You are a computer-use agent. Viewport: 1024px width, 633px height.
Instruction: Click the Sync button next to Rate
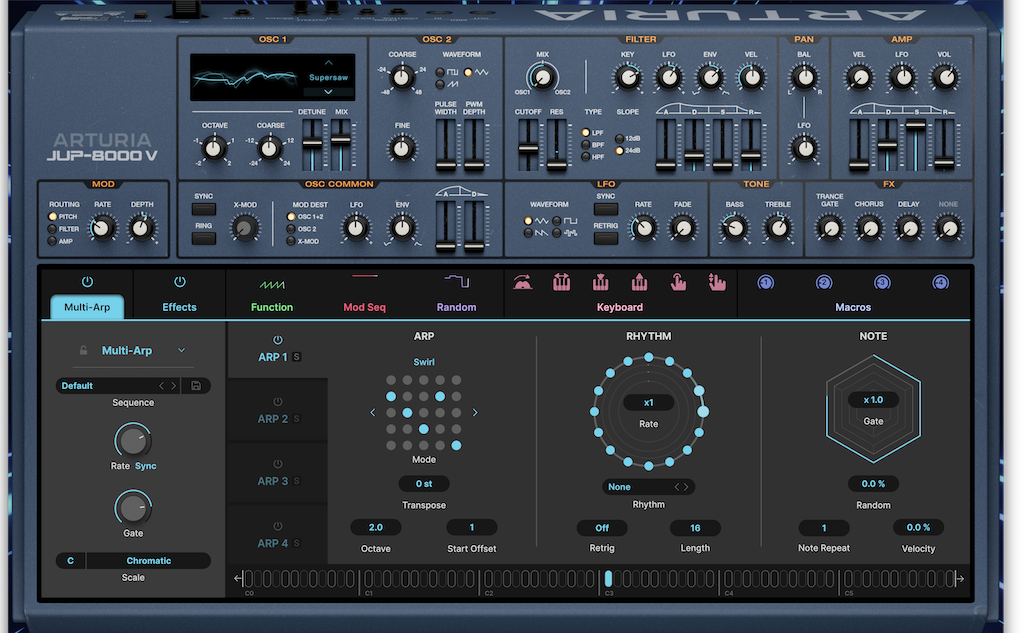pyautogui.click(x=146, y=466)
